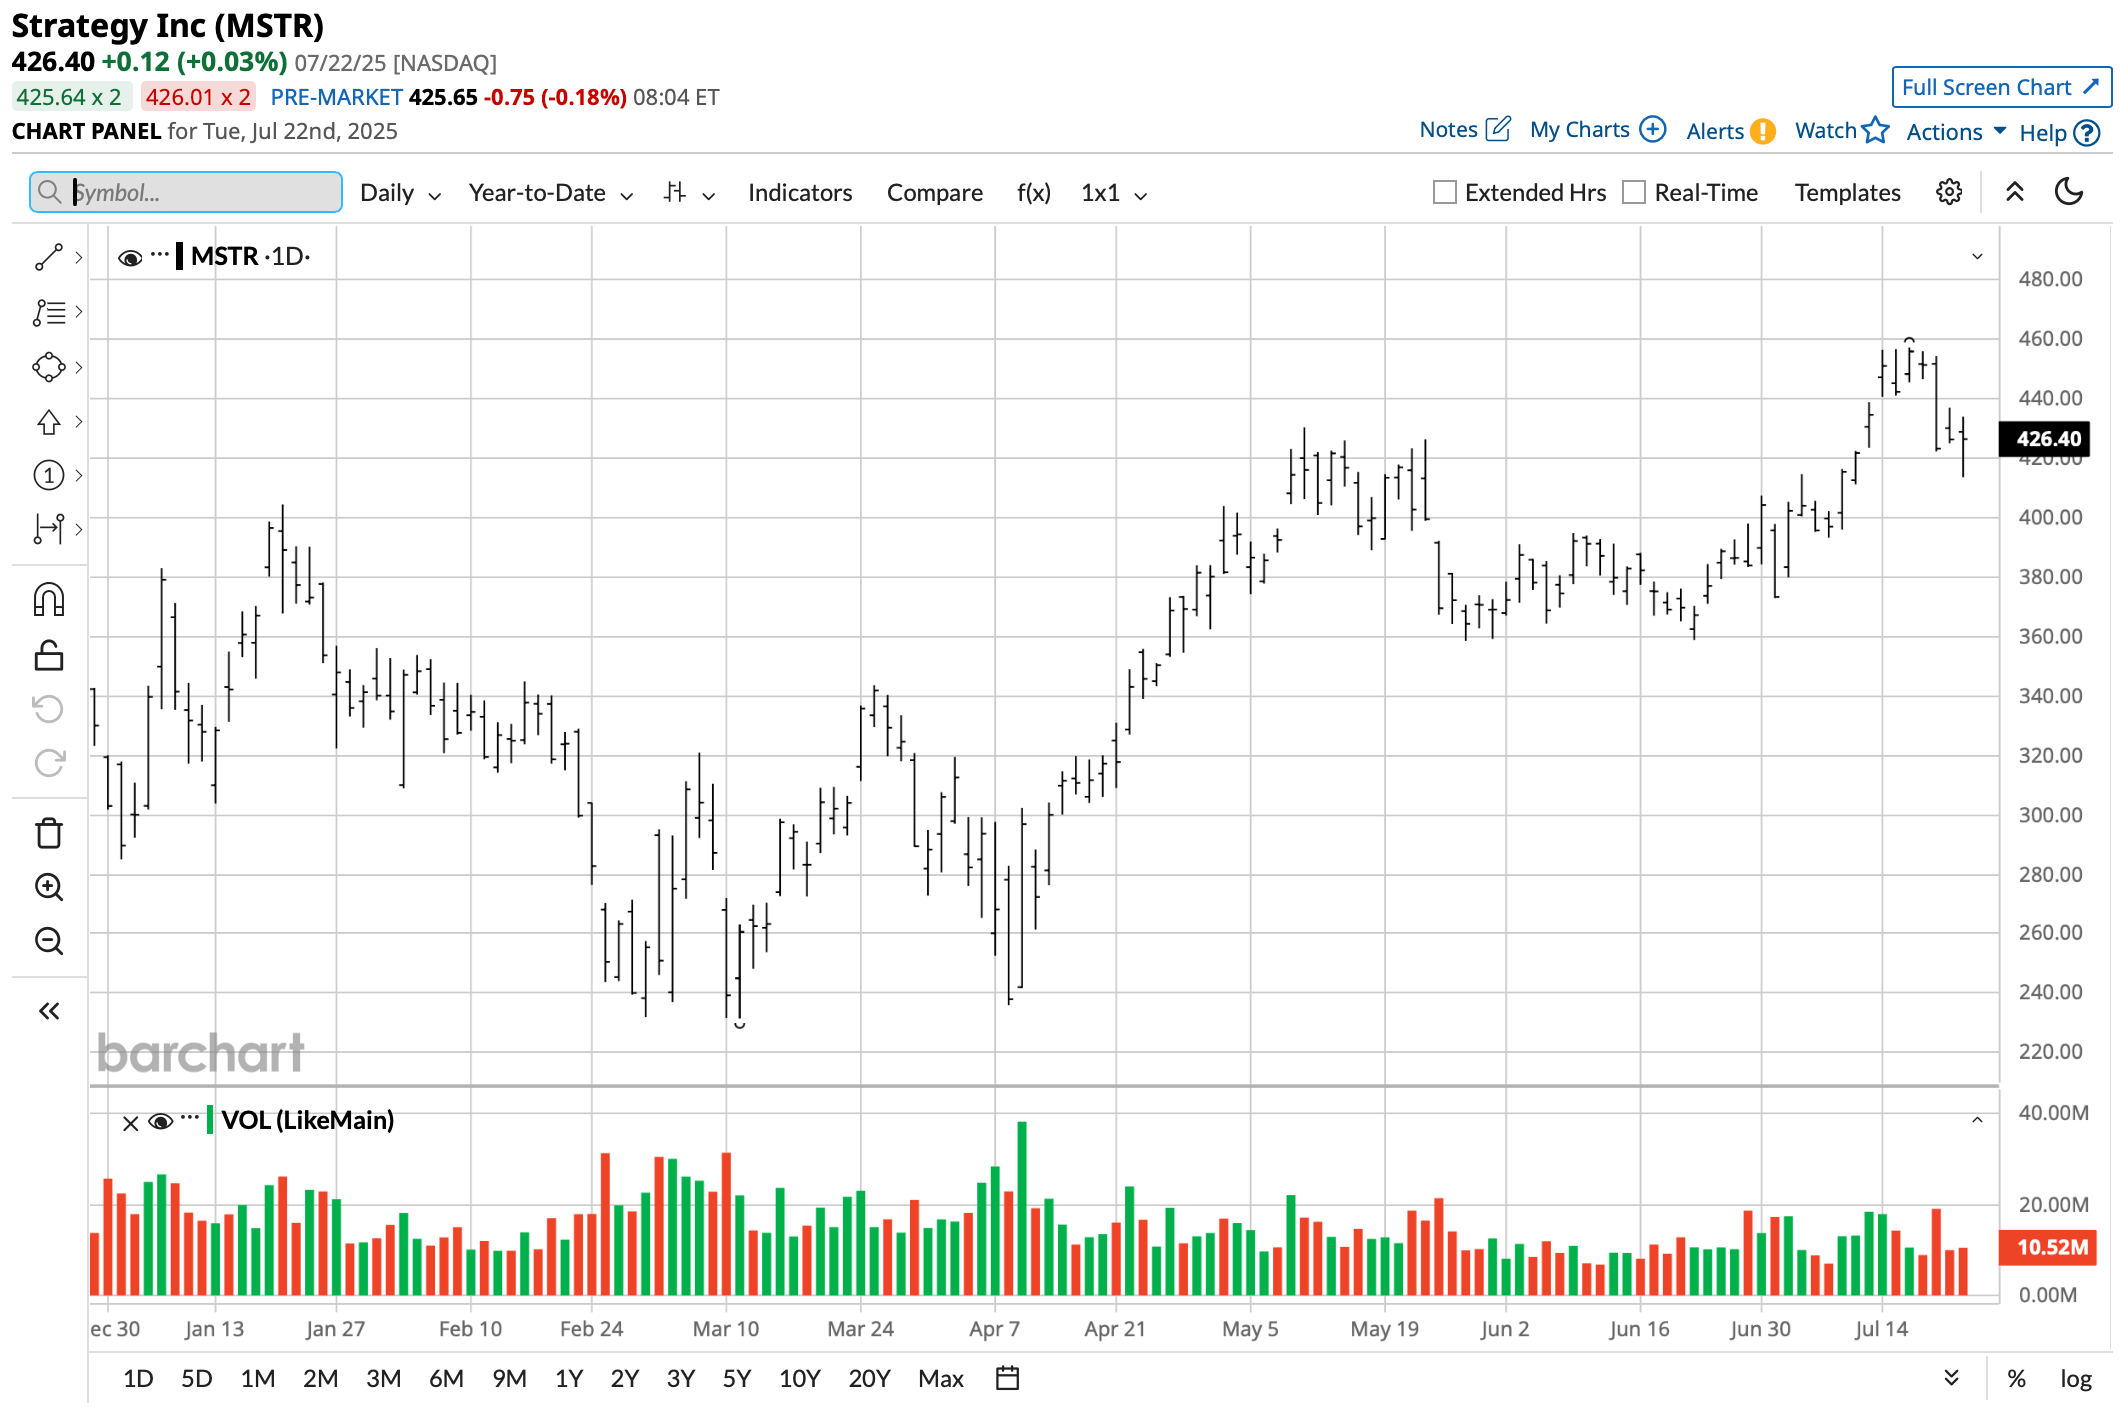The image size is (2120, 1416).
Task: Toggle log scale mode
Action: click(x=2075, y=1379)
